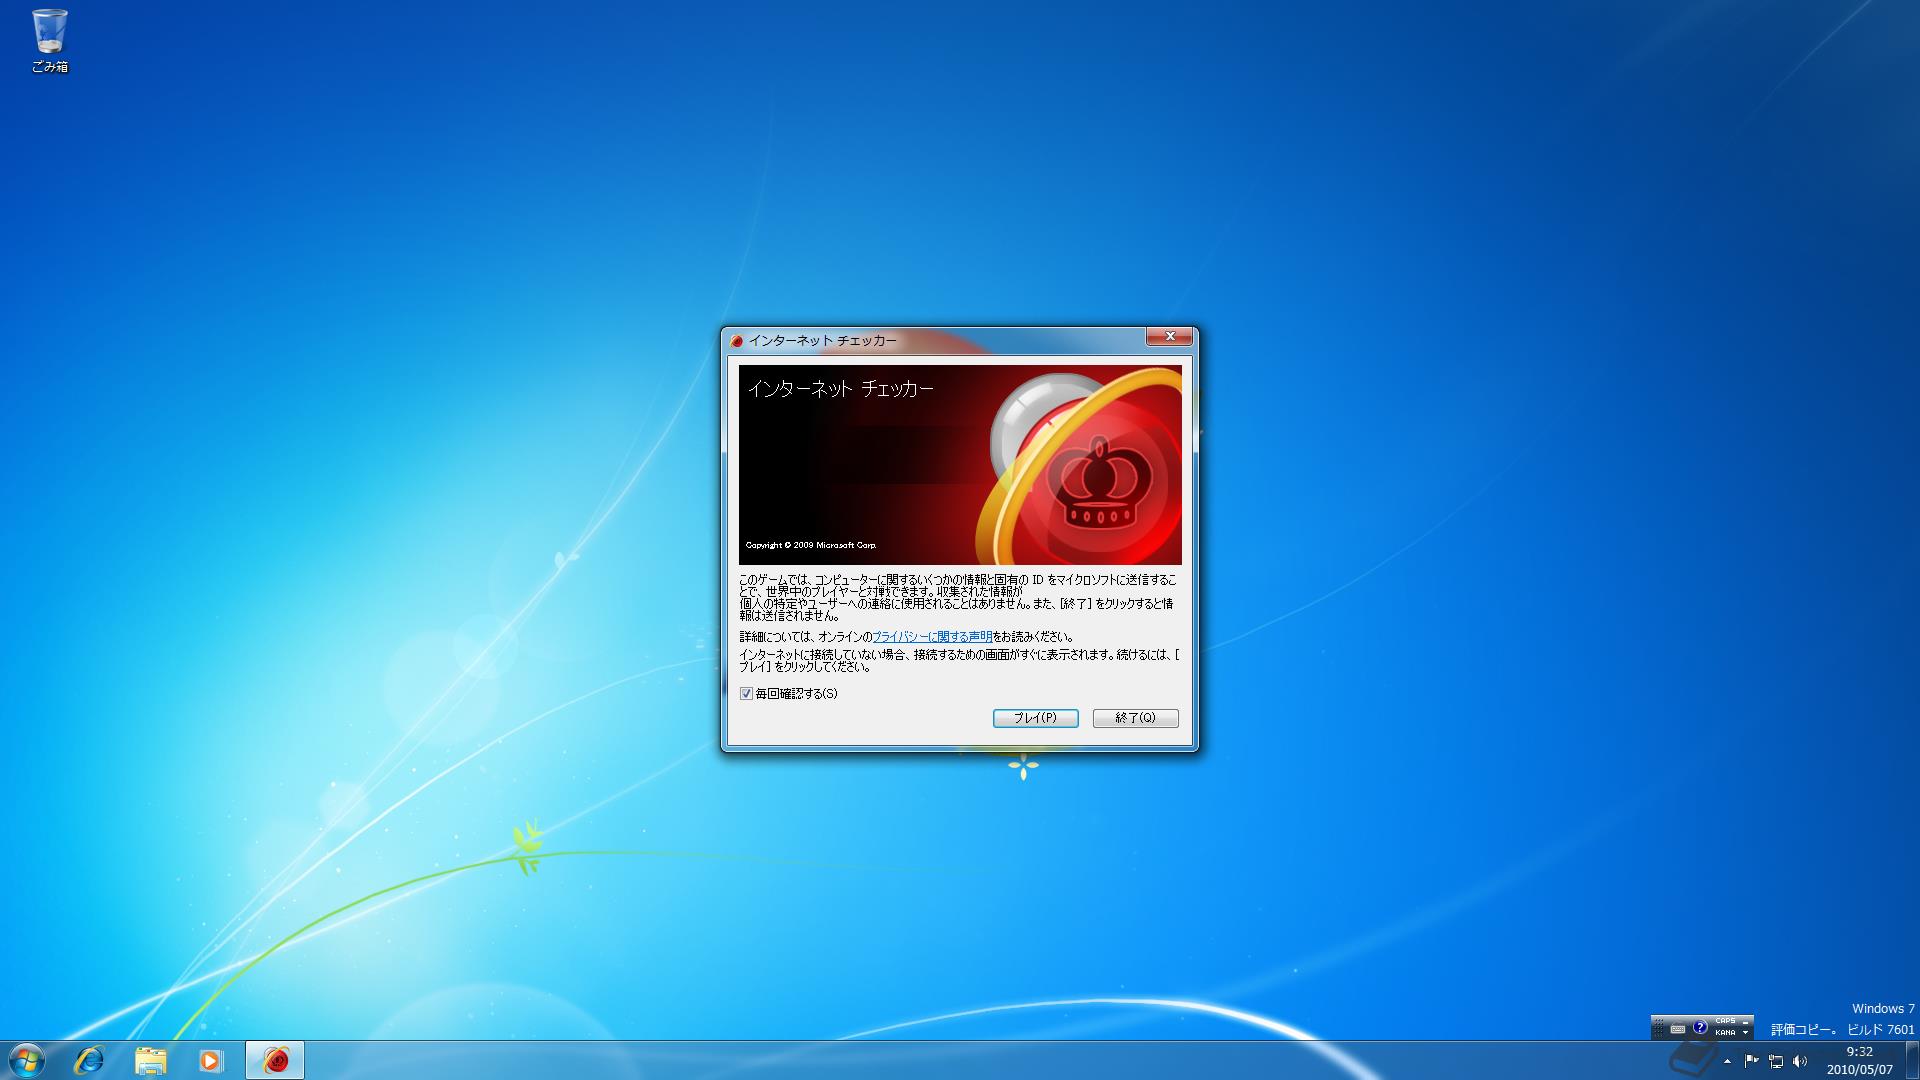The height and width of the screenshot is (1080, 1920).
Task: Click the taskbar clock showing 9:32
Action: 1859,1060
